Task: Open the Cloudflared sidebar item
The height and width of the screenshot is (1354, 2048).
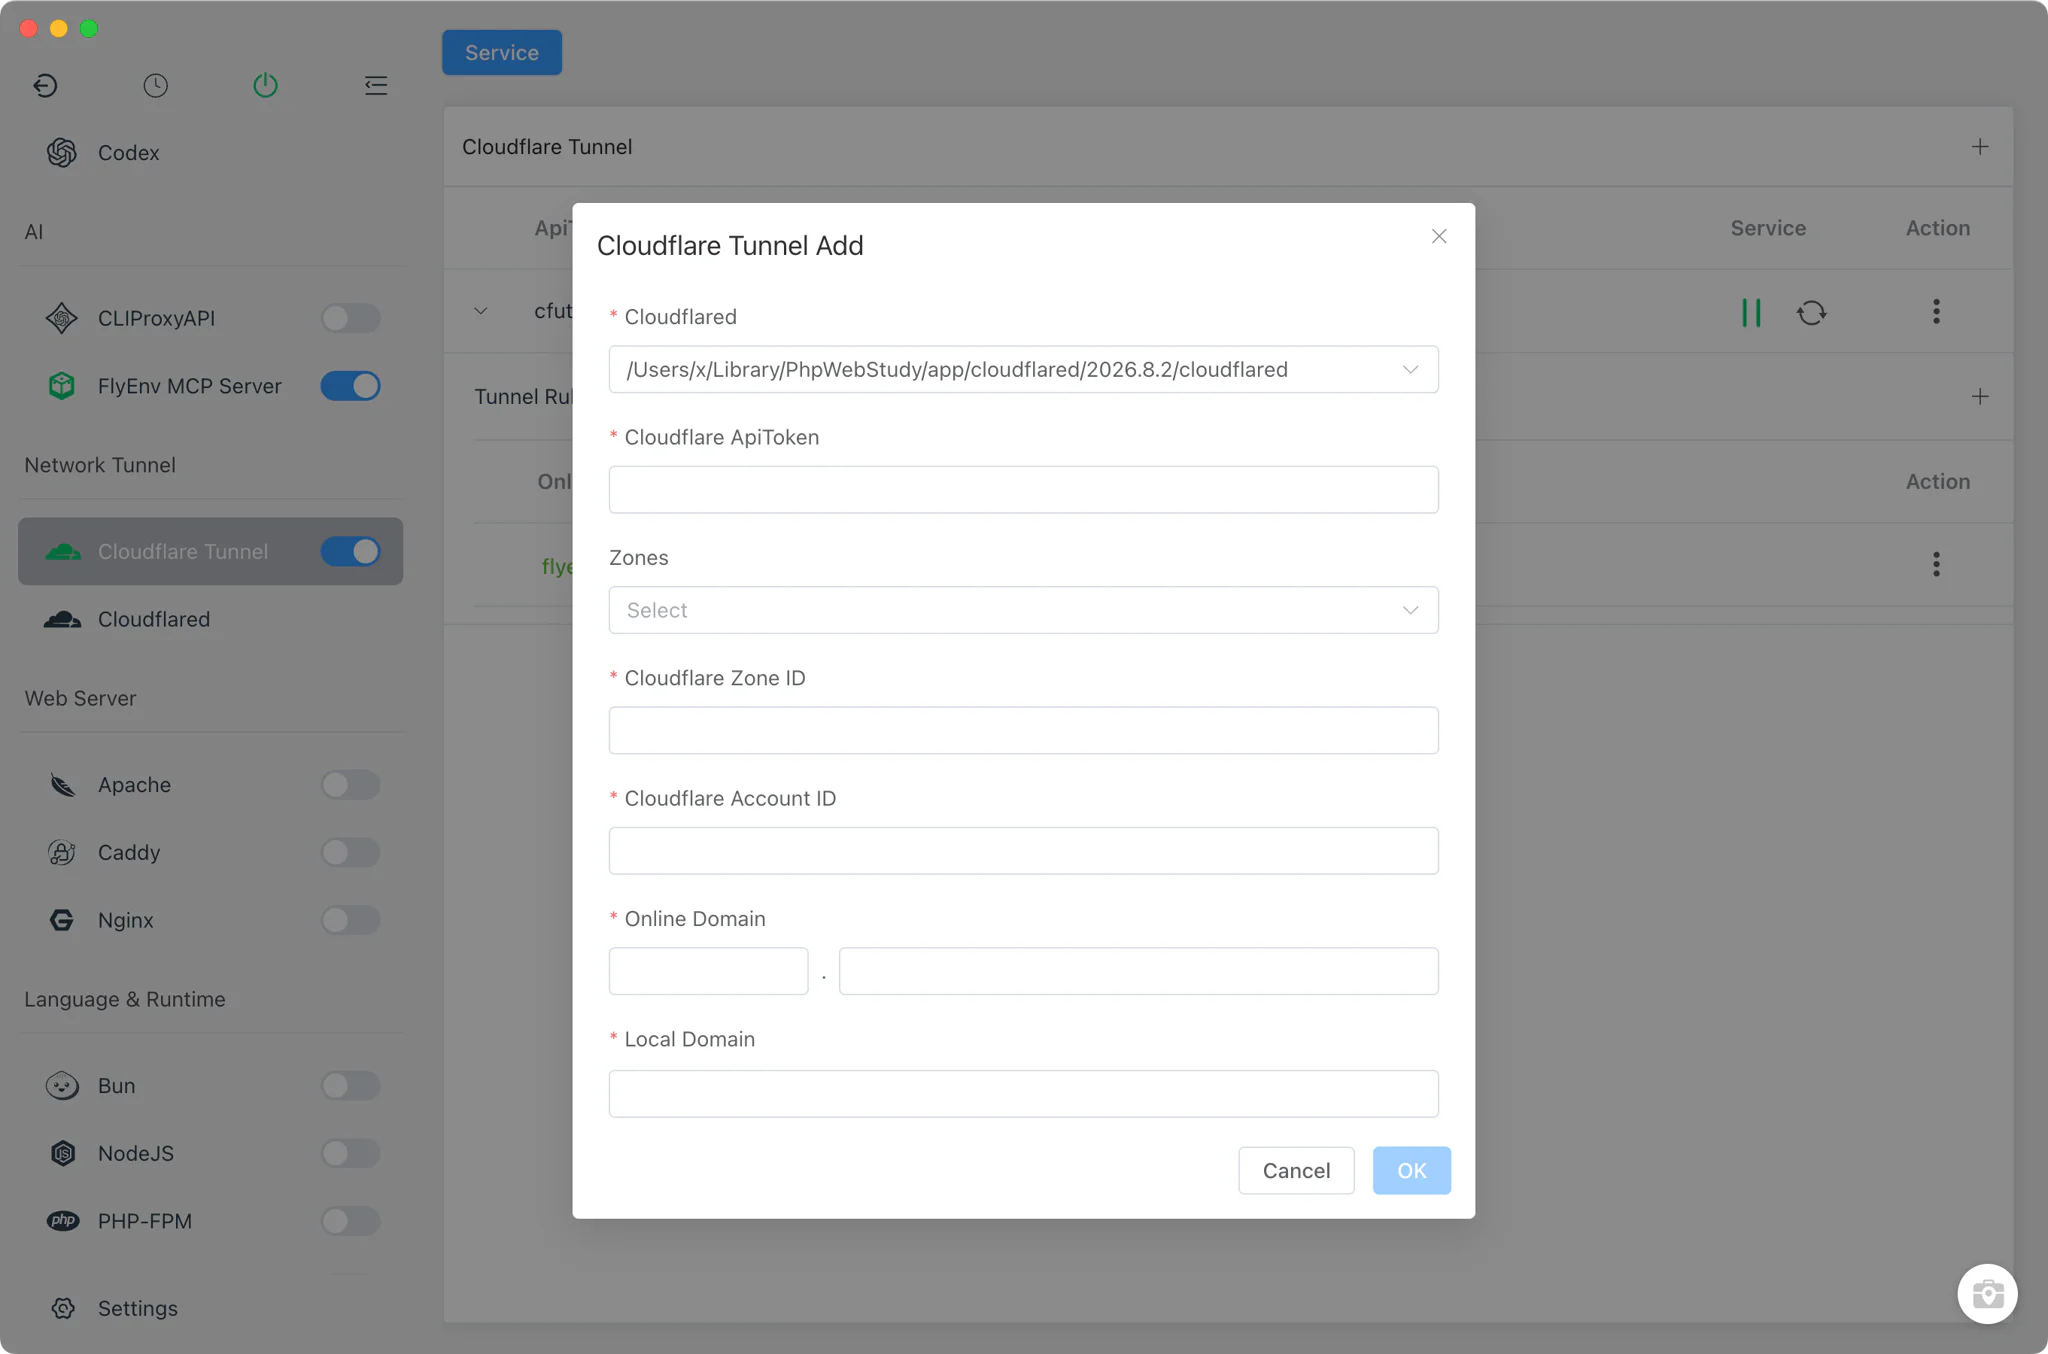Action: pos(153,619)
